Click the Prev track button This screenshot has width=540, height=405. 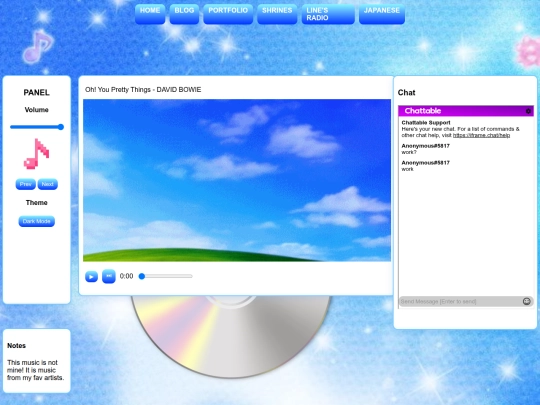(25, 184)
